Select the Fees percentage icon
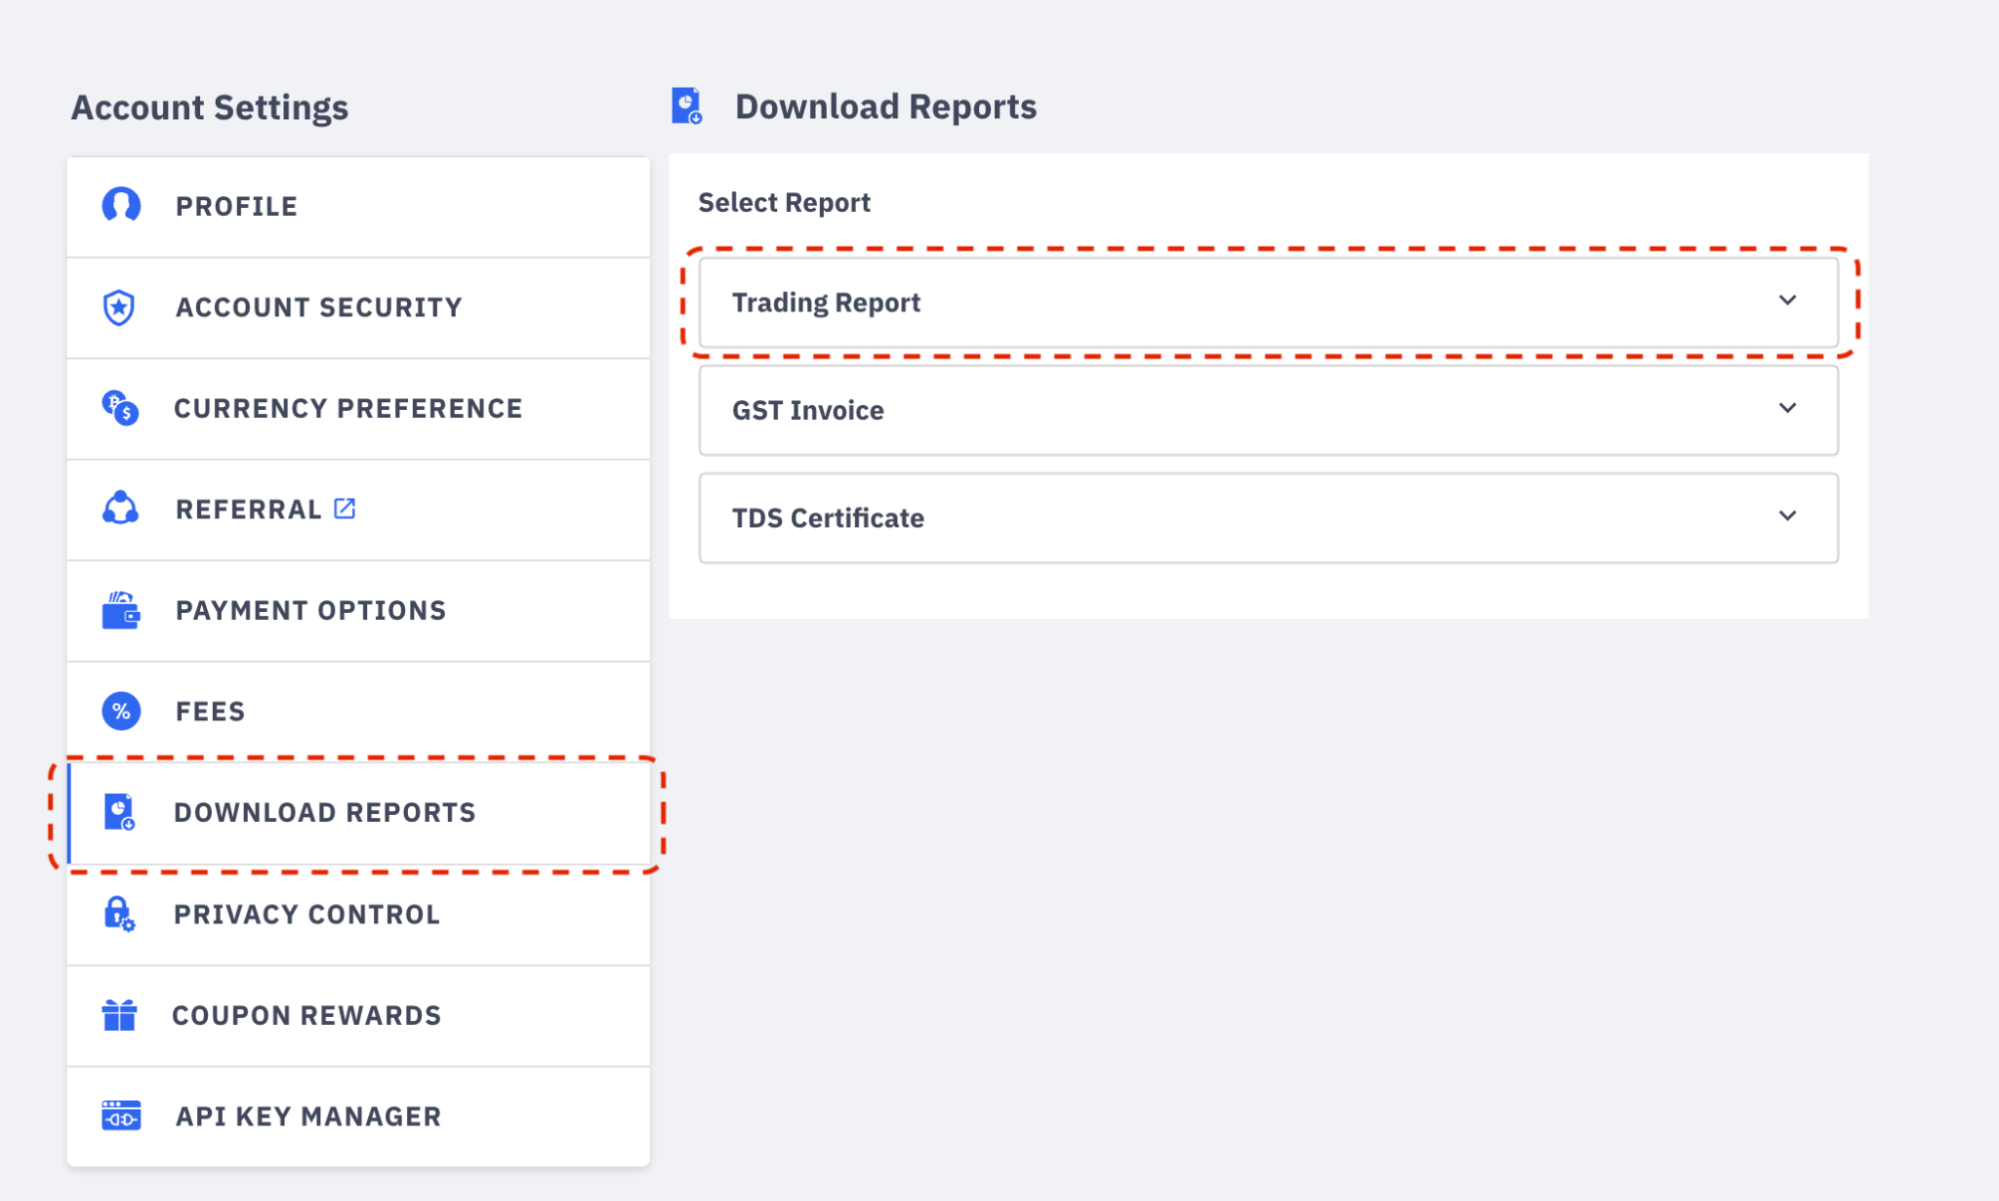The image size is (1999, 1201). click(x=120, y=711)
